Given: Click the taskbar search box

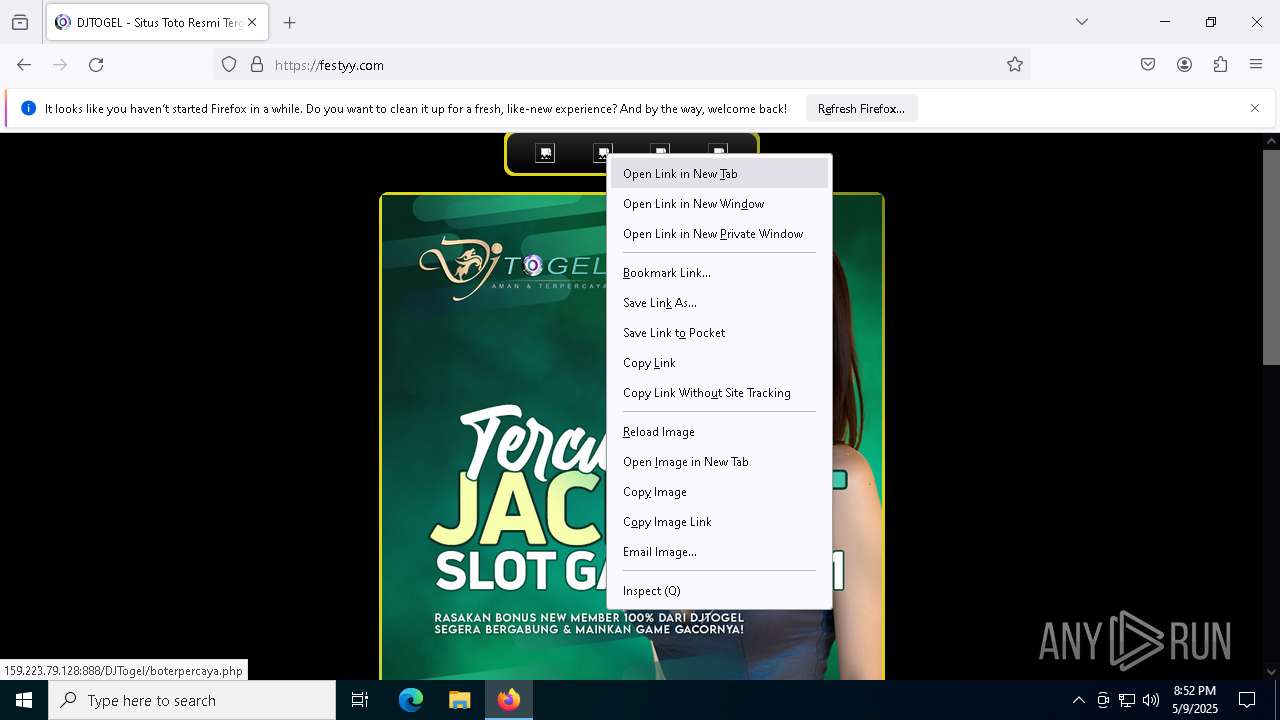Looking at the screenshot, I should point(192,700).
